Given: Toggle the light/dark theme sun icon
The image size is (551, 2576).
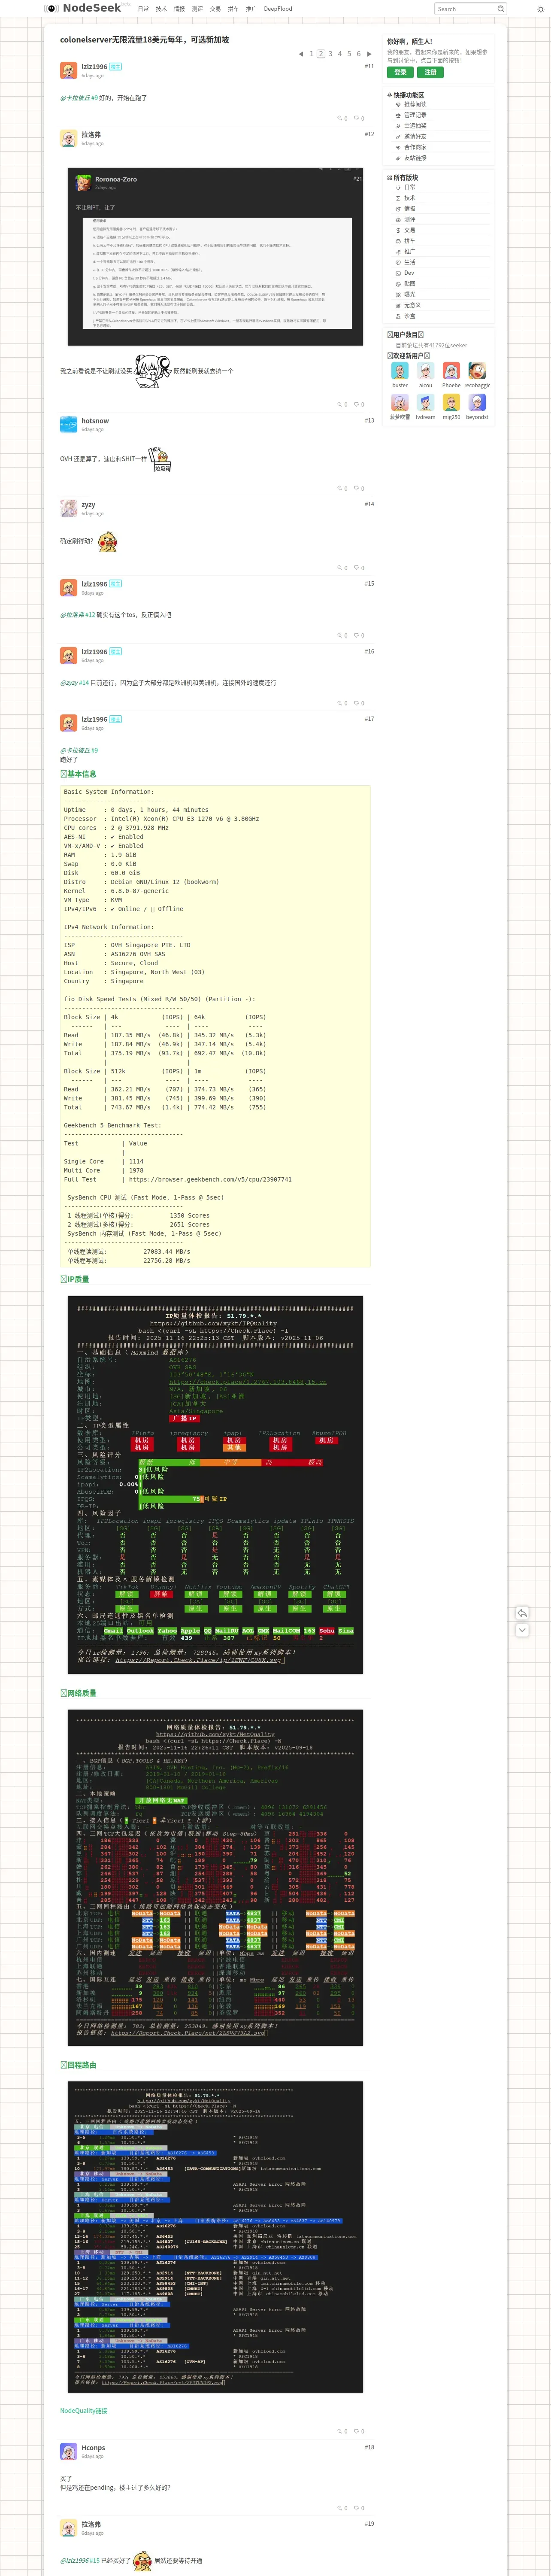Looking at the screenshot, I should (x=541, y=9).
